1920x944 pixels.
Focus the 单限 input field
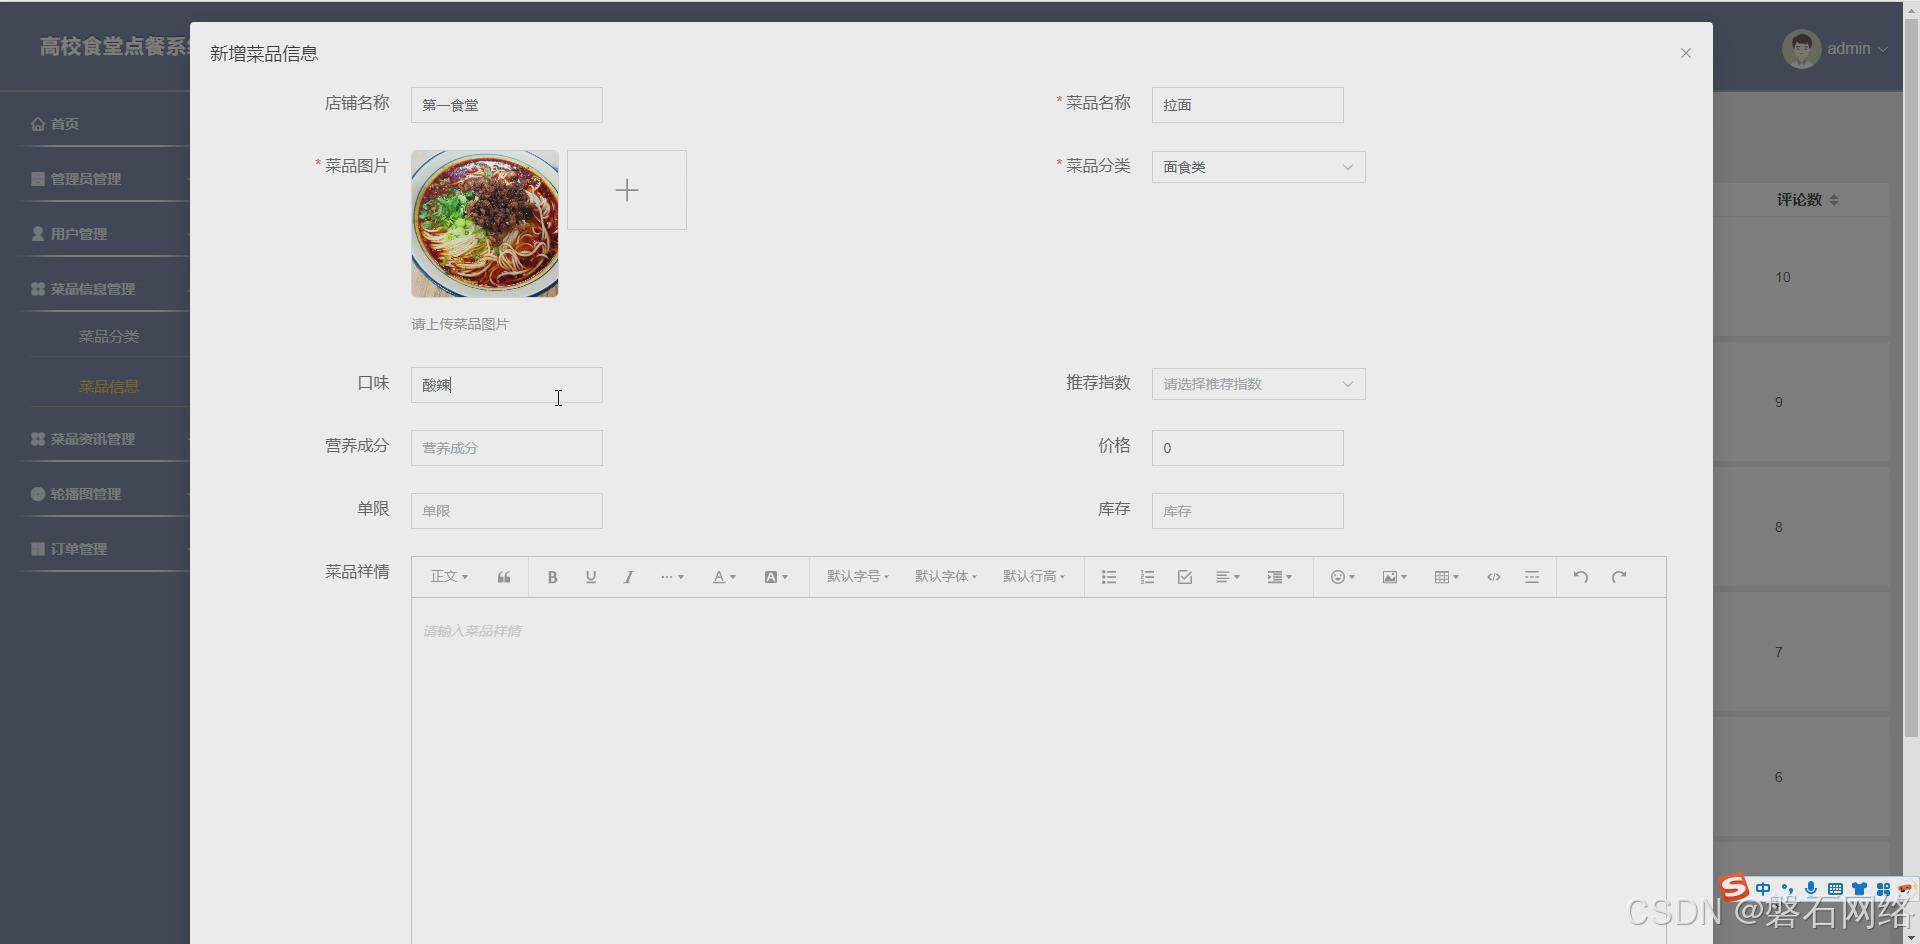click(x=506, y=511)
